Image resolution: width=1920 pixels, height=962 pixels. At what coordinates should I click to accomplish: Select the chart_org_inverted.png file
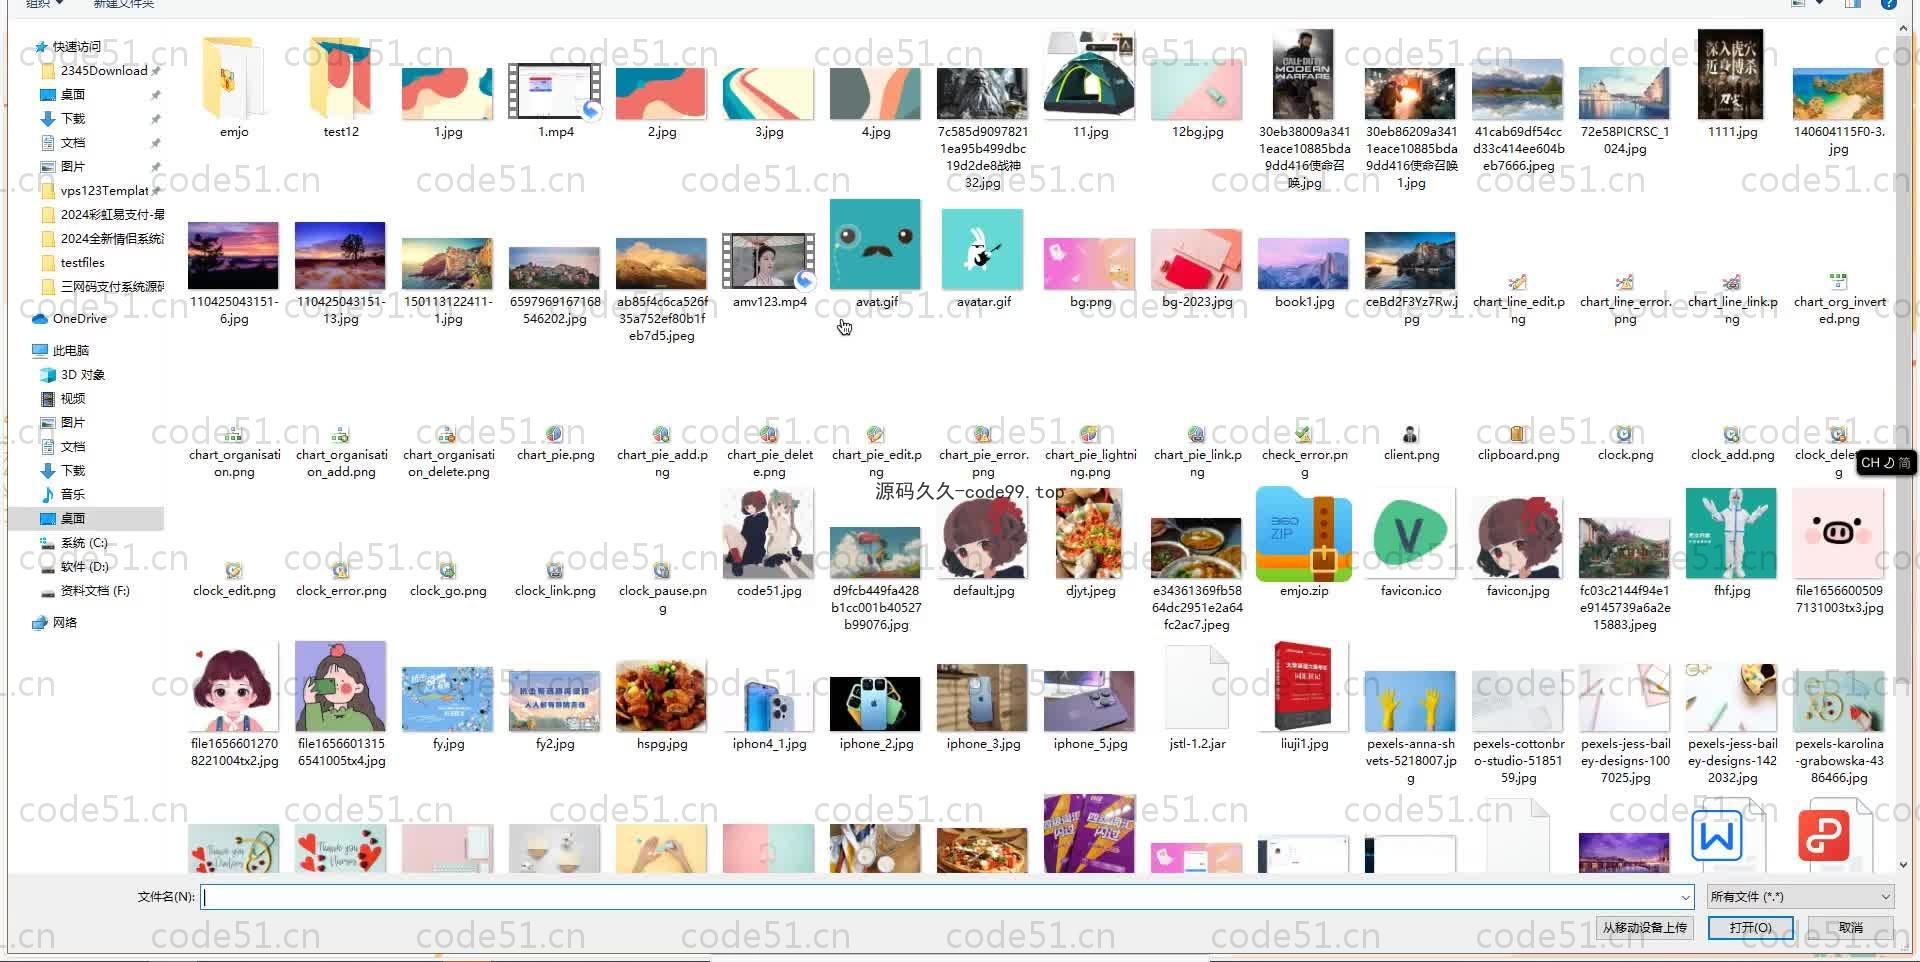(1838, 282)
